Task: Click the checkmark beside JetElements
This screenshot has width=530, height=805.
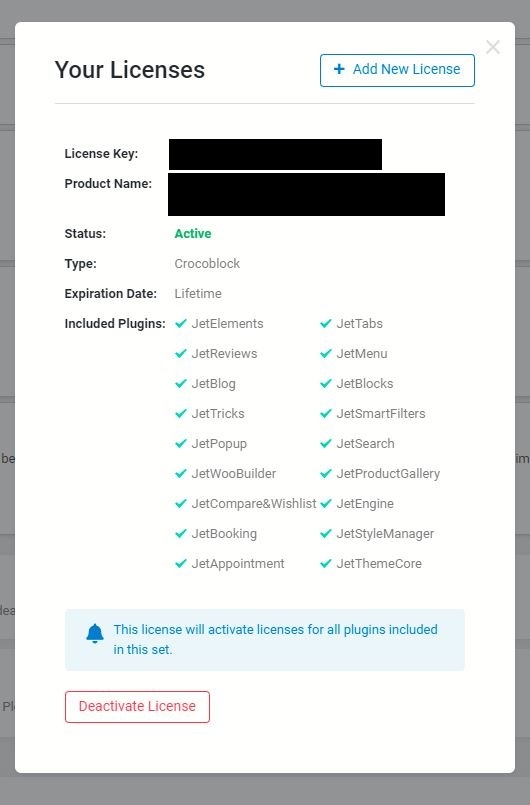Action: pyautogui.click(x=181, y=323)
